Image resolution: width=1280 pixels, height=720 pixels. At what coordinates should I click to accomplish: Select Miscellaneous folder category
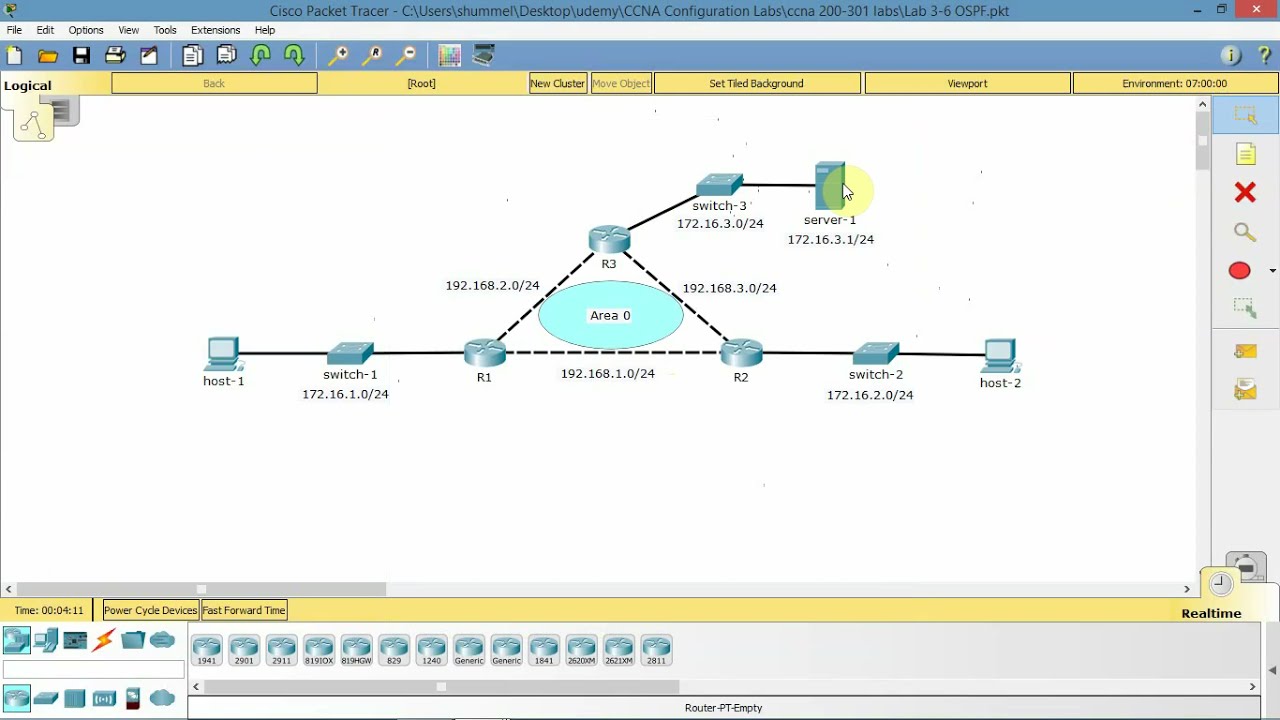click(x=133, y=640)
